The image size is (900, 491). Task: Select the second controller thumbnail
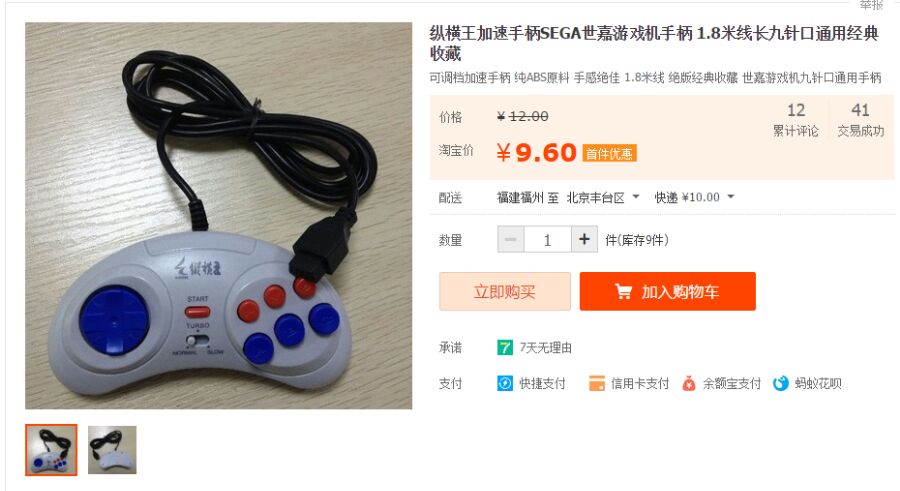coord(112,450)
